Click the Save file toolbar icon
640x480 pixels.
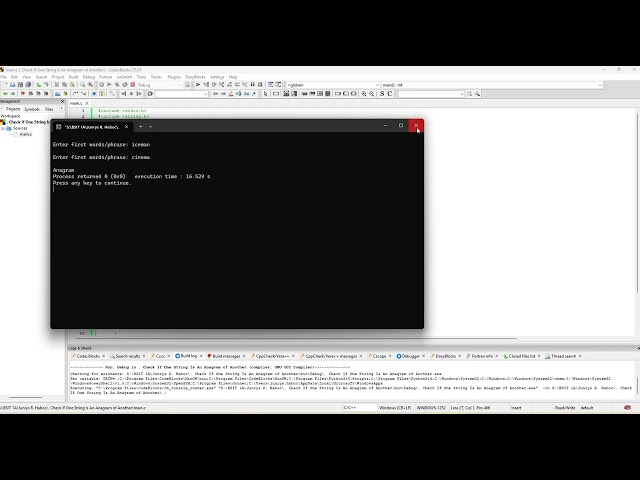click(x=20, y=84)
